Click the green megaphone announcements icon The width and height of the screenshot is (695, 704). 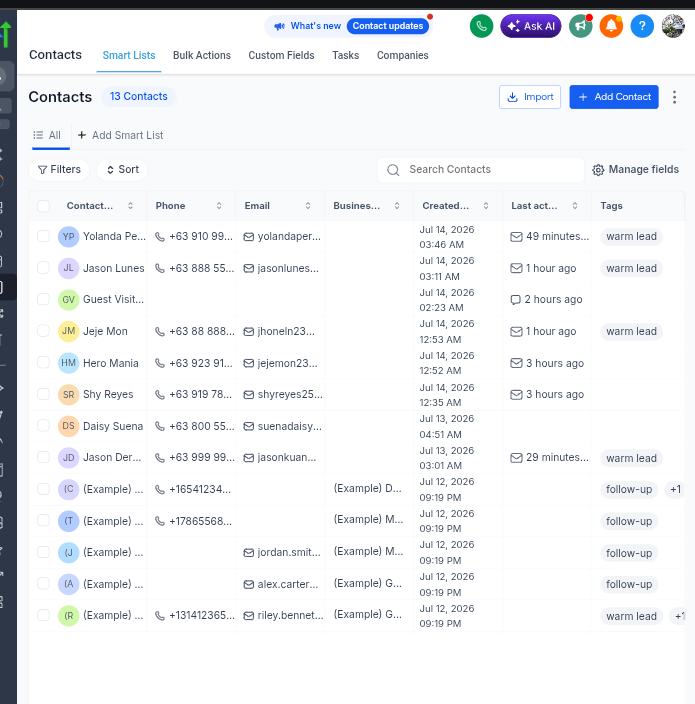581,26
